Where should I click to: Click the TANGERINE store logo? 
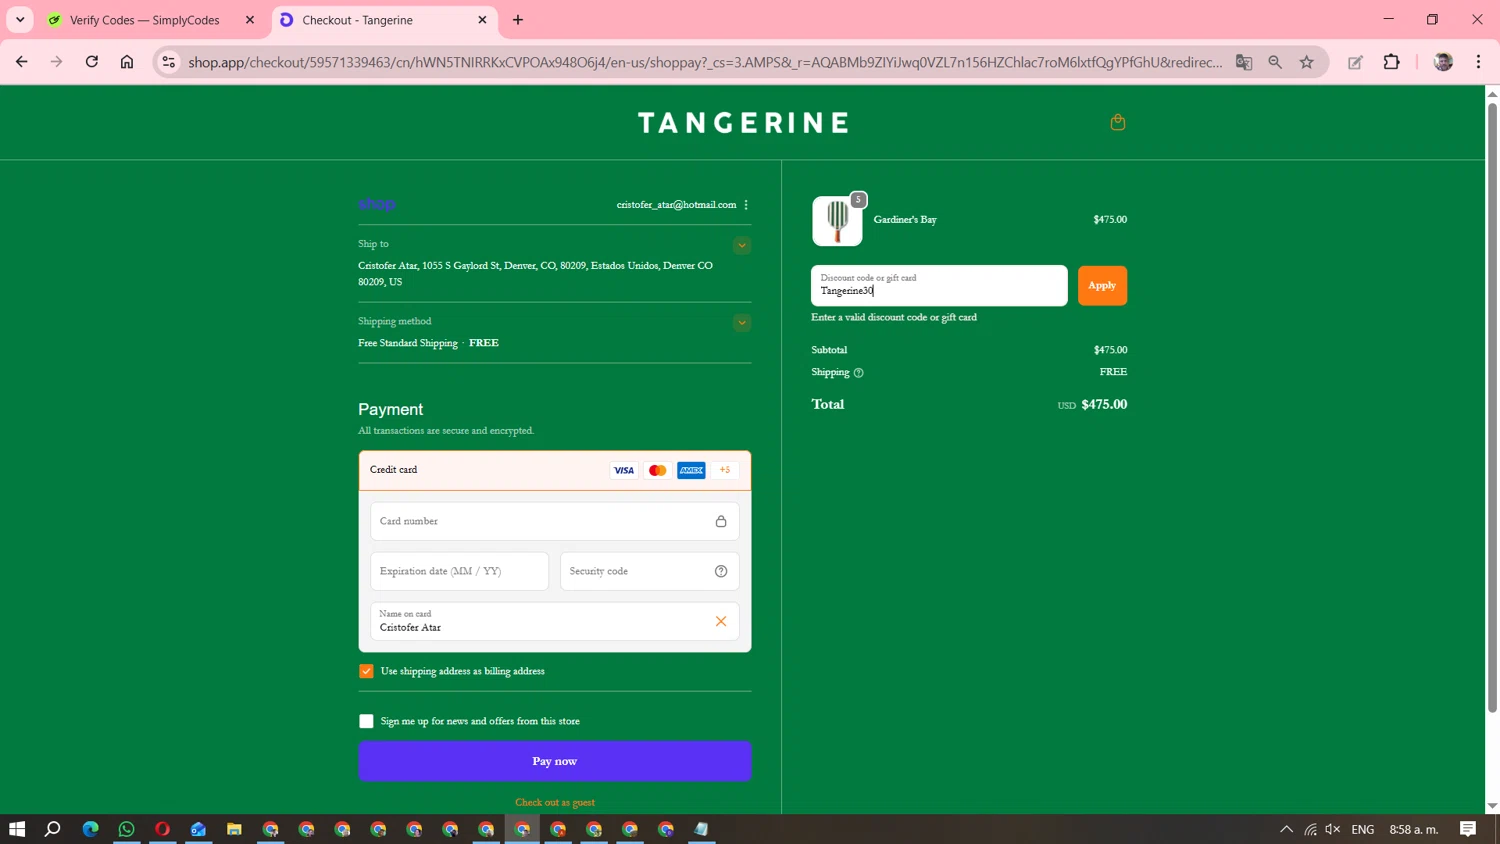point(743,123)
